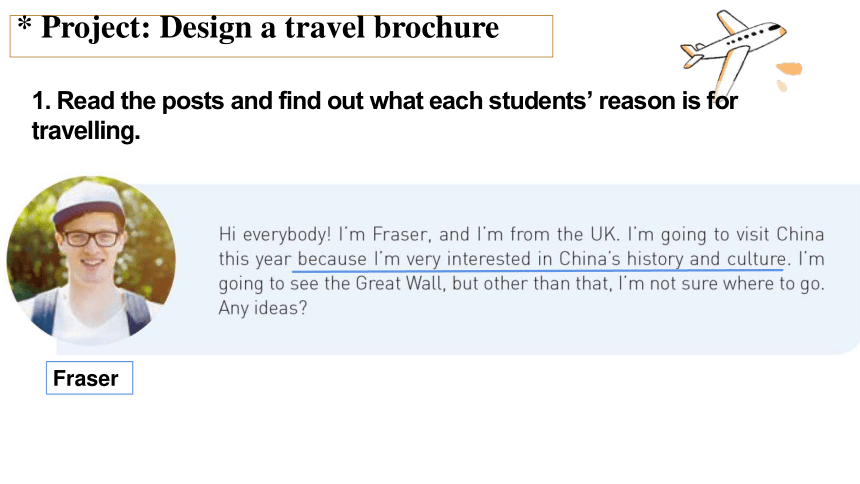Click the asterisk before Project title
This screenshot has width=860, height=484.
pos(24,25)
